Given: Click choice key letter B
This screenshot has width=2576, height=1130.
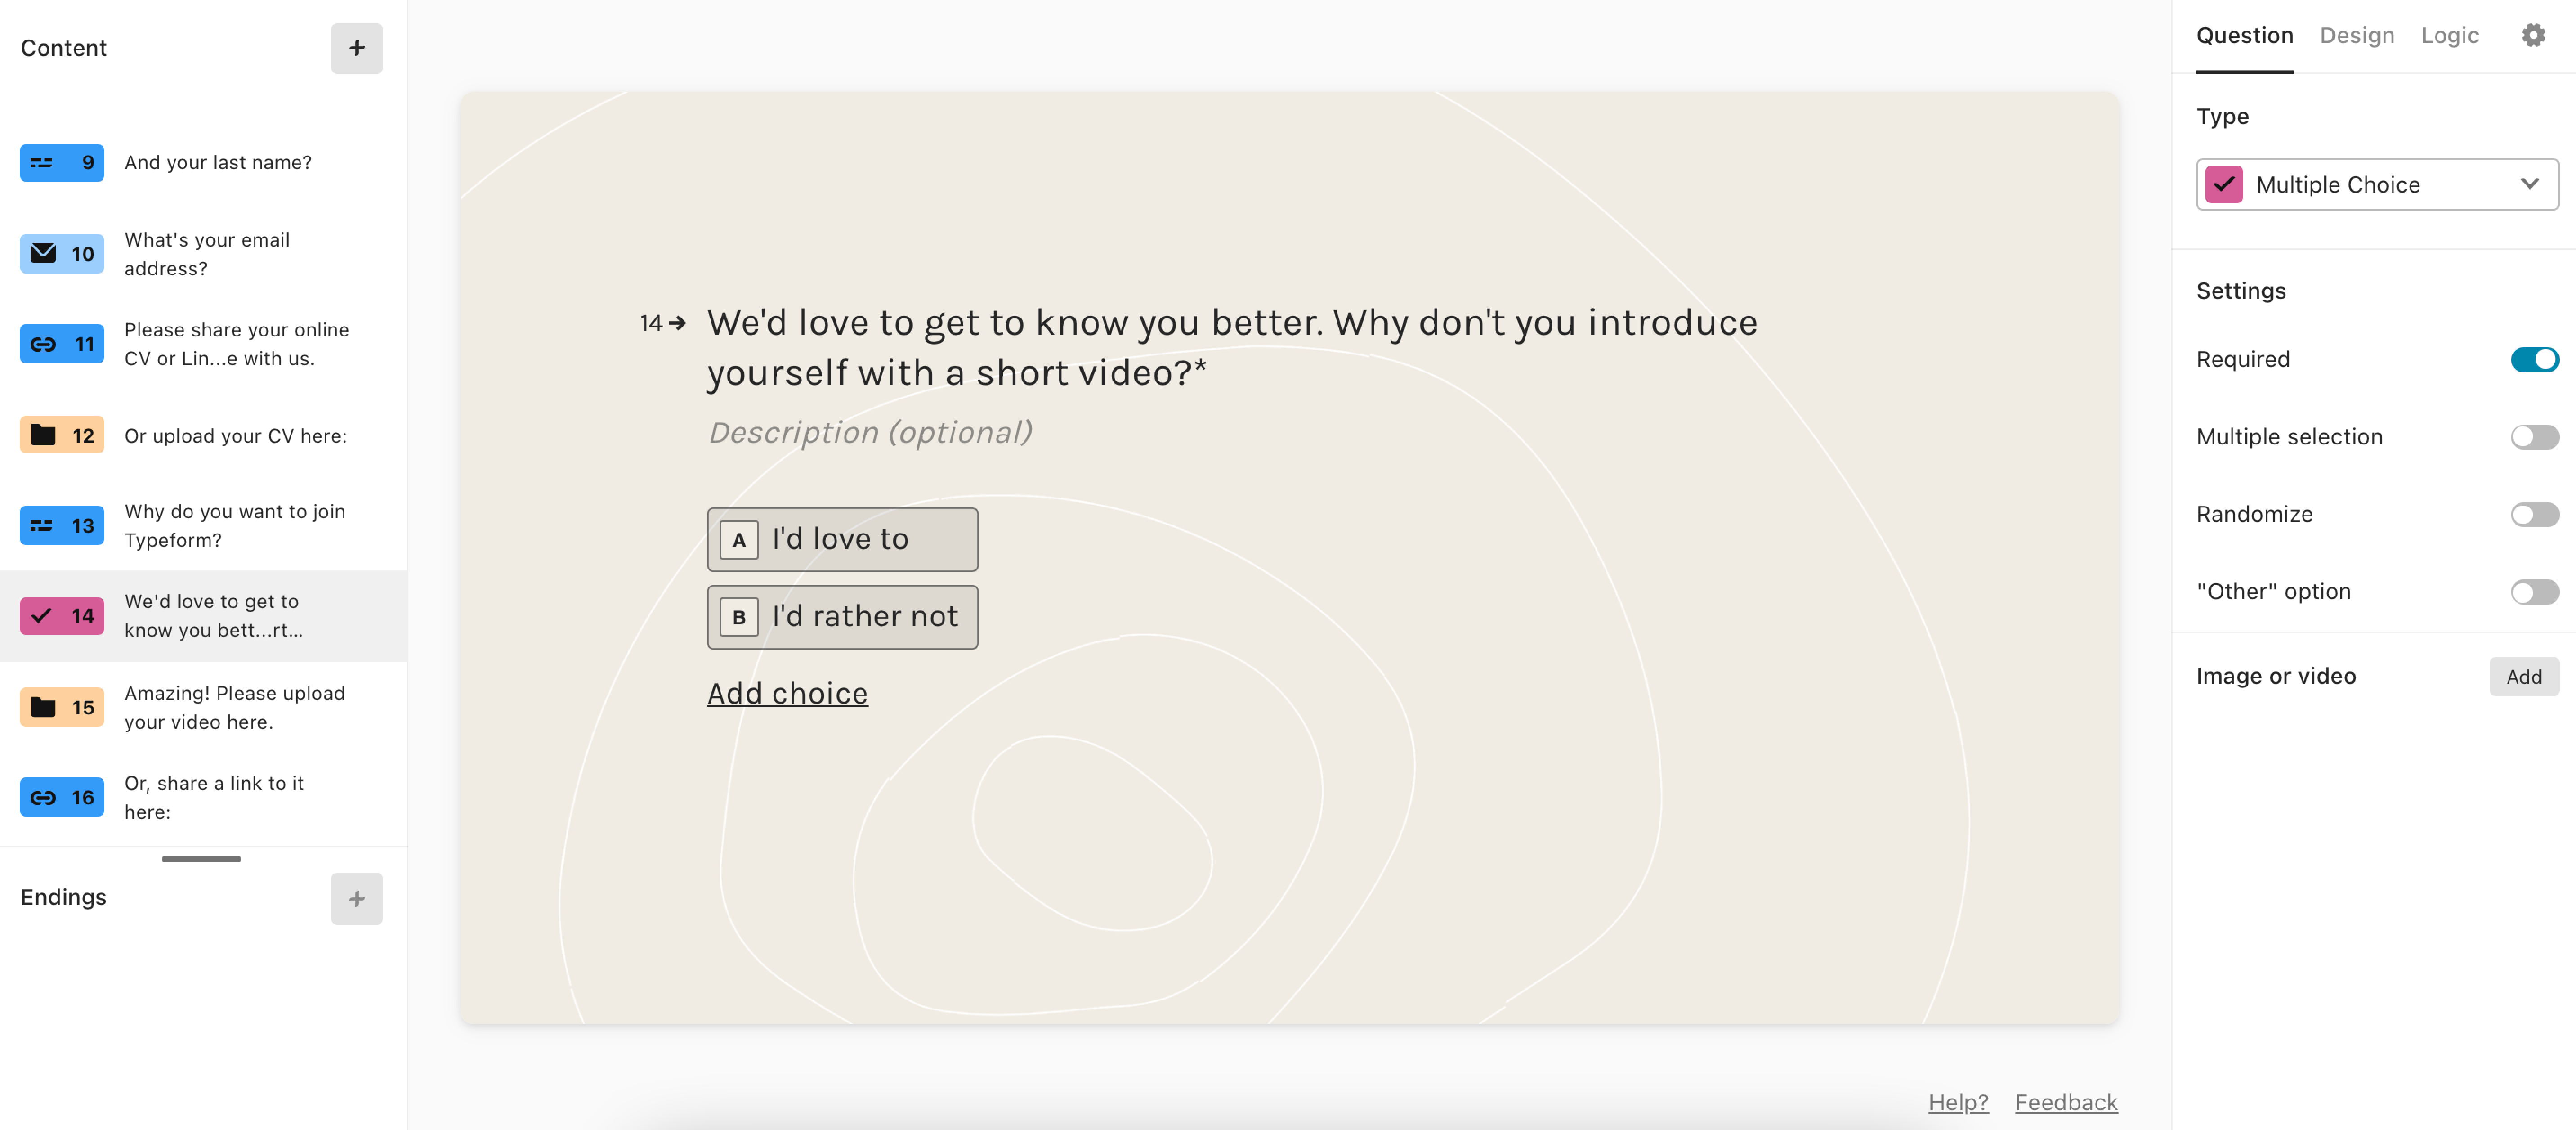Looking at the screenshot, I should 739,617.
